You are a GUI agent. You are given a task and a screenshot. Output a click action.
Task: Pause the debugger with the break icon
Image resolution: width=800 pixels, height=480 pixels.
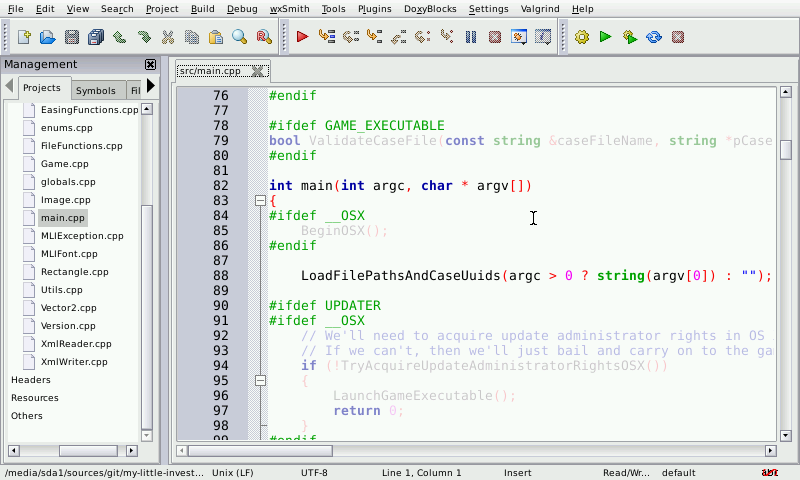[x=471, y=37]
